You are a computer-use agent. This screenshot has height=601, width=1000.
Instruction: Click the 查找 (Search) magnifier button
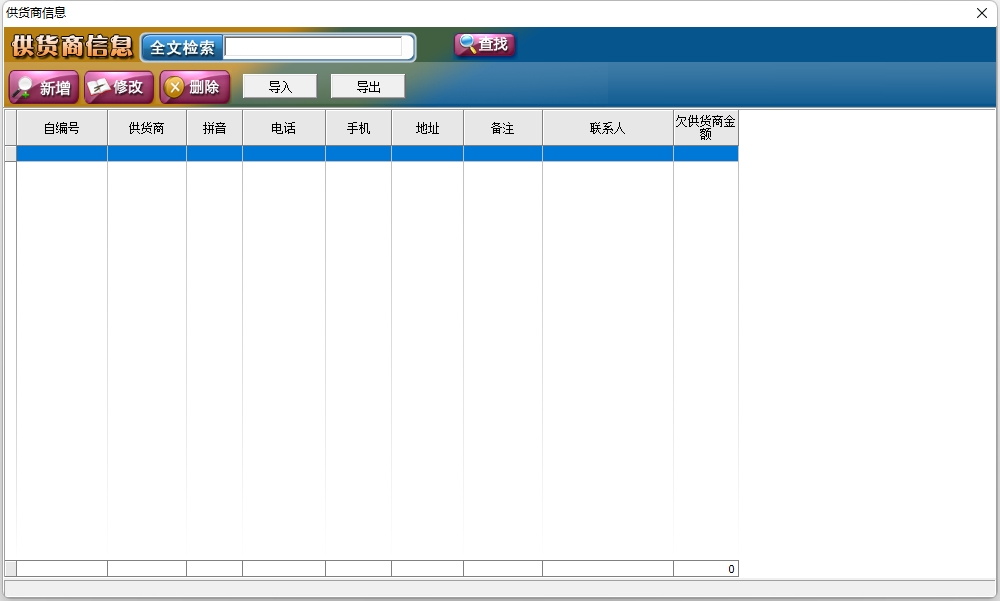tap(484, 45)
